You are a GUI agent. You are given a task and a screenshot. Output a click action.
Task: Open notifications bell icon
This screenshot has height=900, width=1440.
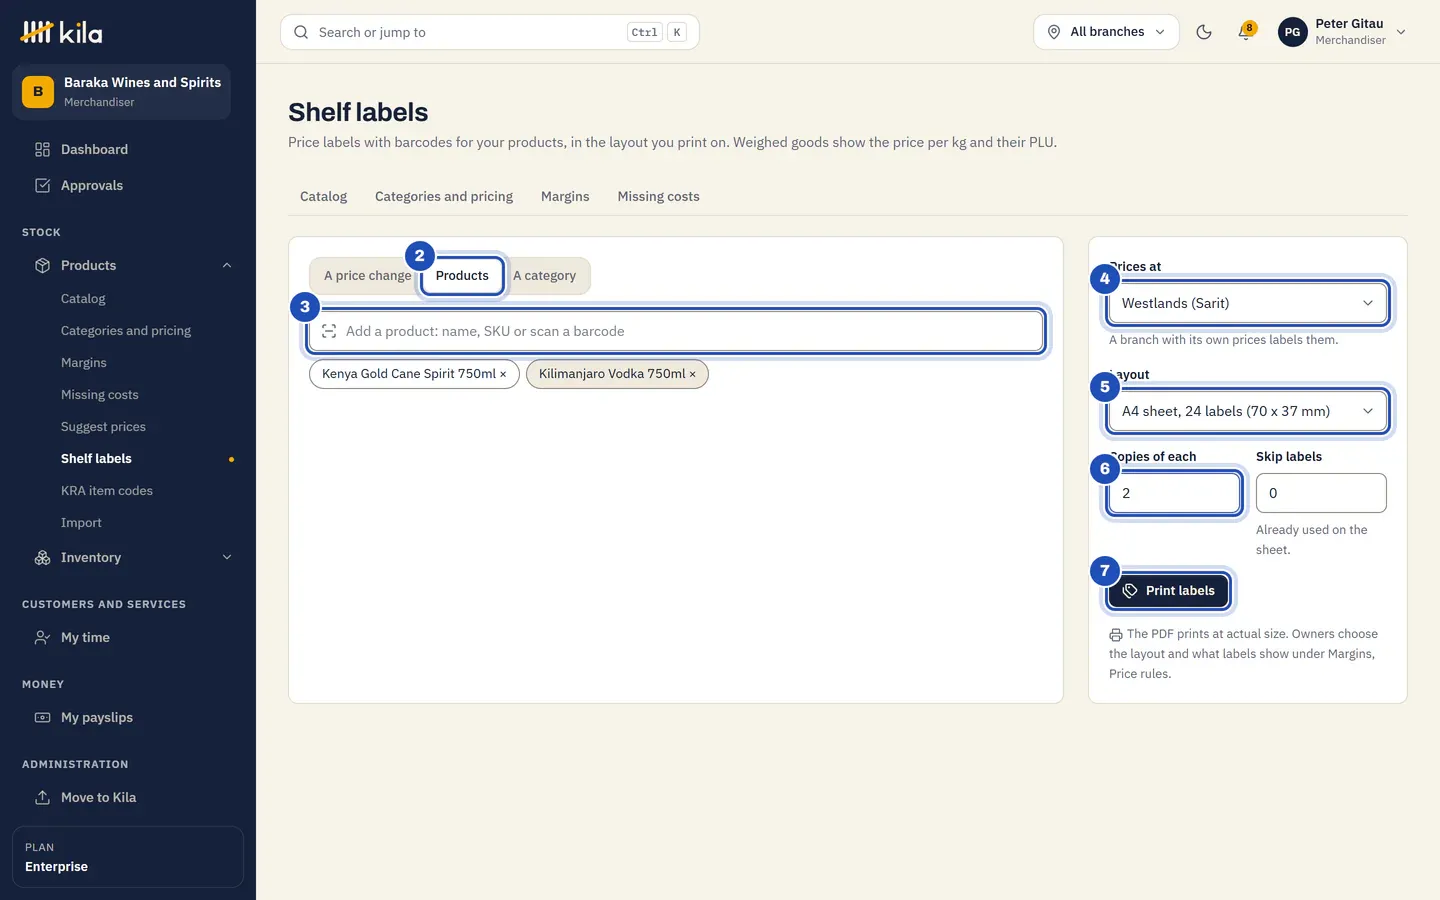tap(1245, 32)
